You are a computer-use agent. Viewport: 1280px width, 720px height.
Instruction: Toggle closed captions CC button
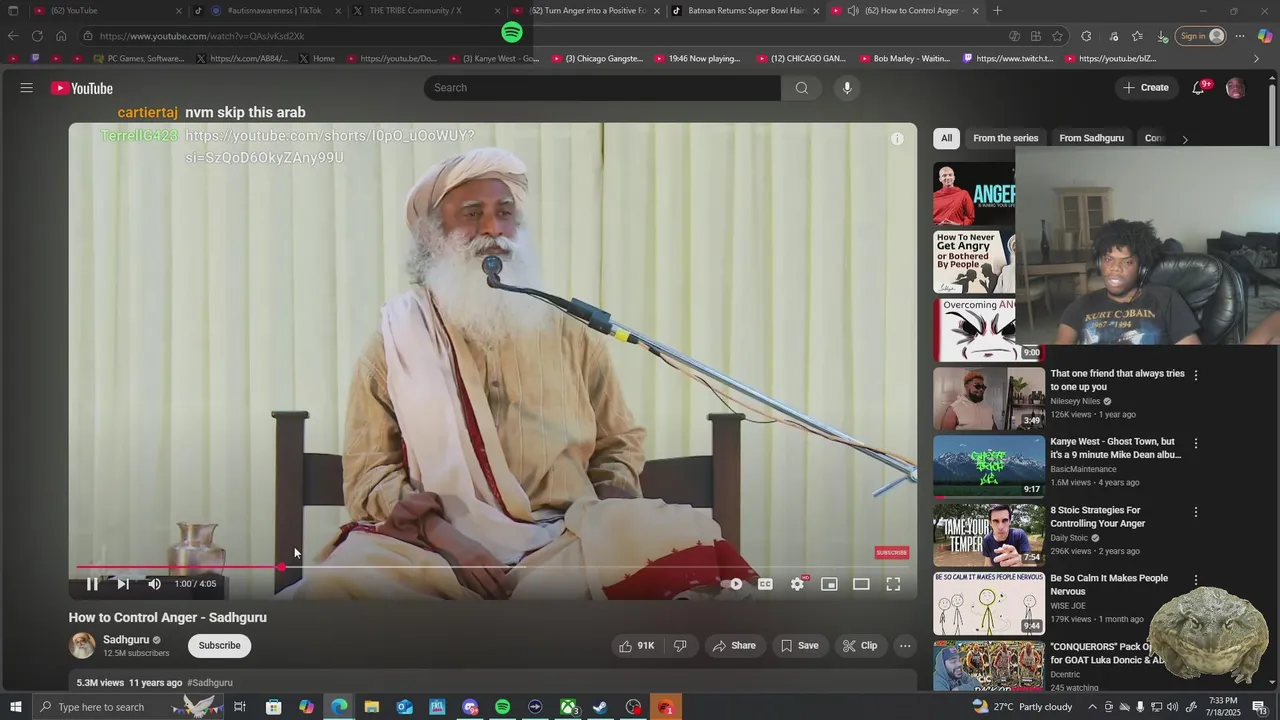point(765,584)
